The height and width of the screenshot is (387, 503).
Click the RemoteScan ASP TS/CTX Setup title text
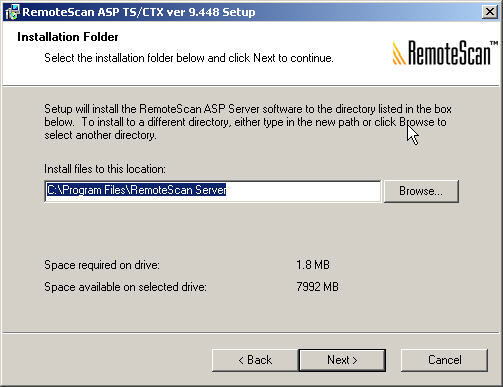click(x=139, y=12)
